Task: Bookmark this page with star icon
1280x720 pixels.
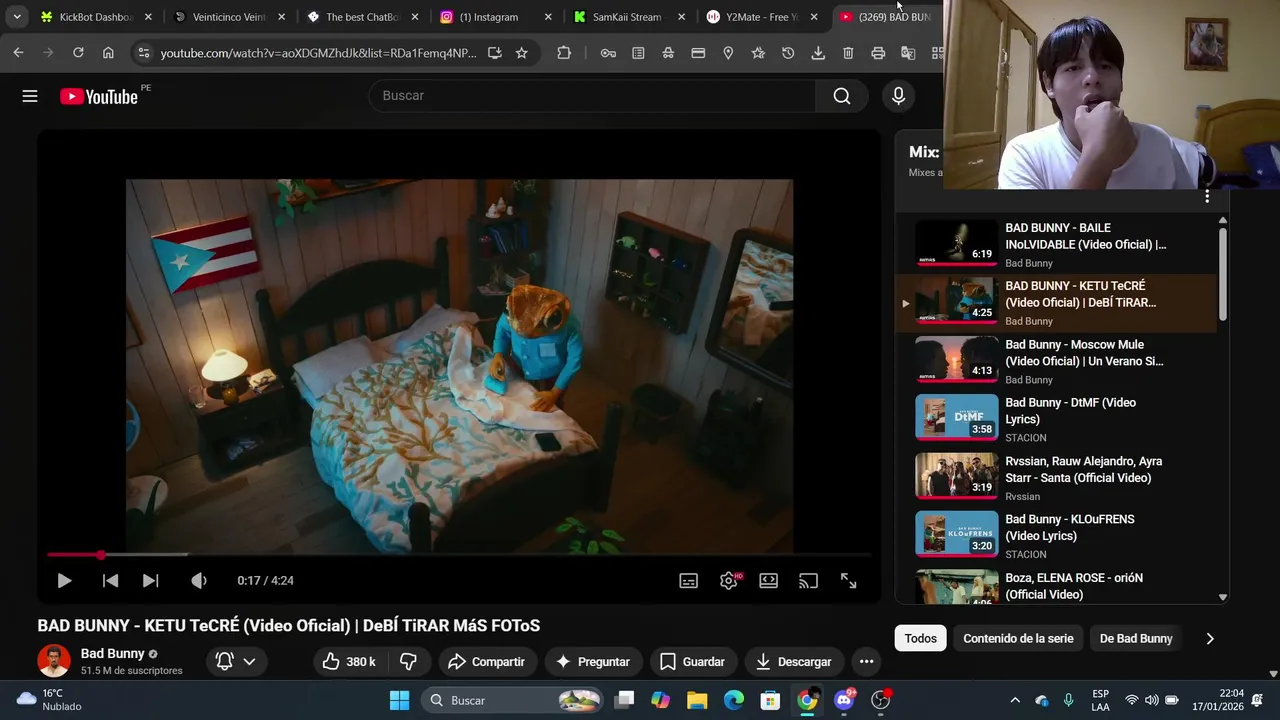Action: pyautogui.click(x=521, y=53)
